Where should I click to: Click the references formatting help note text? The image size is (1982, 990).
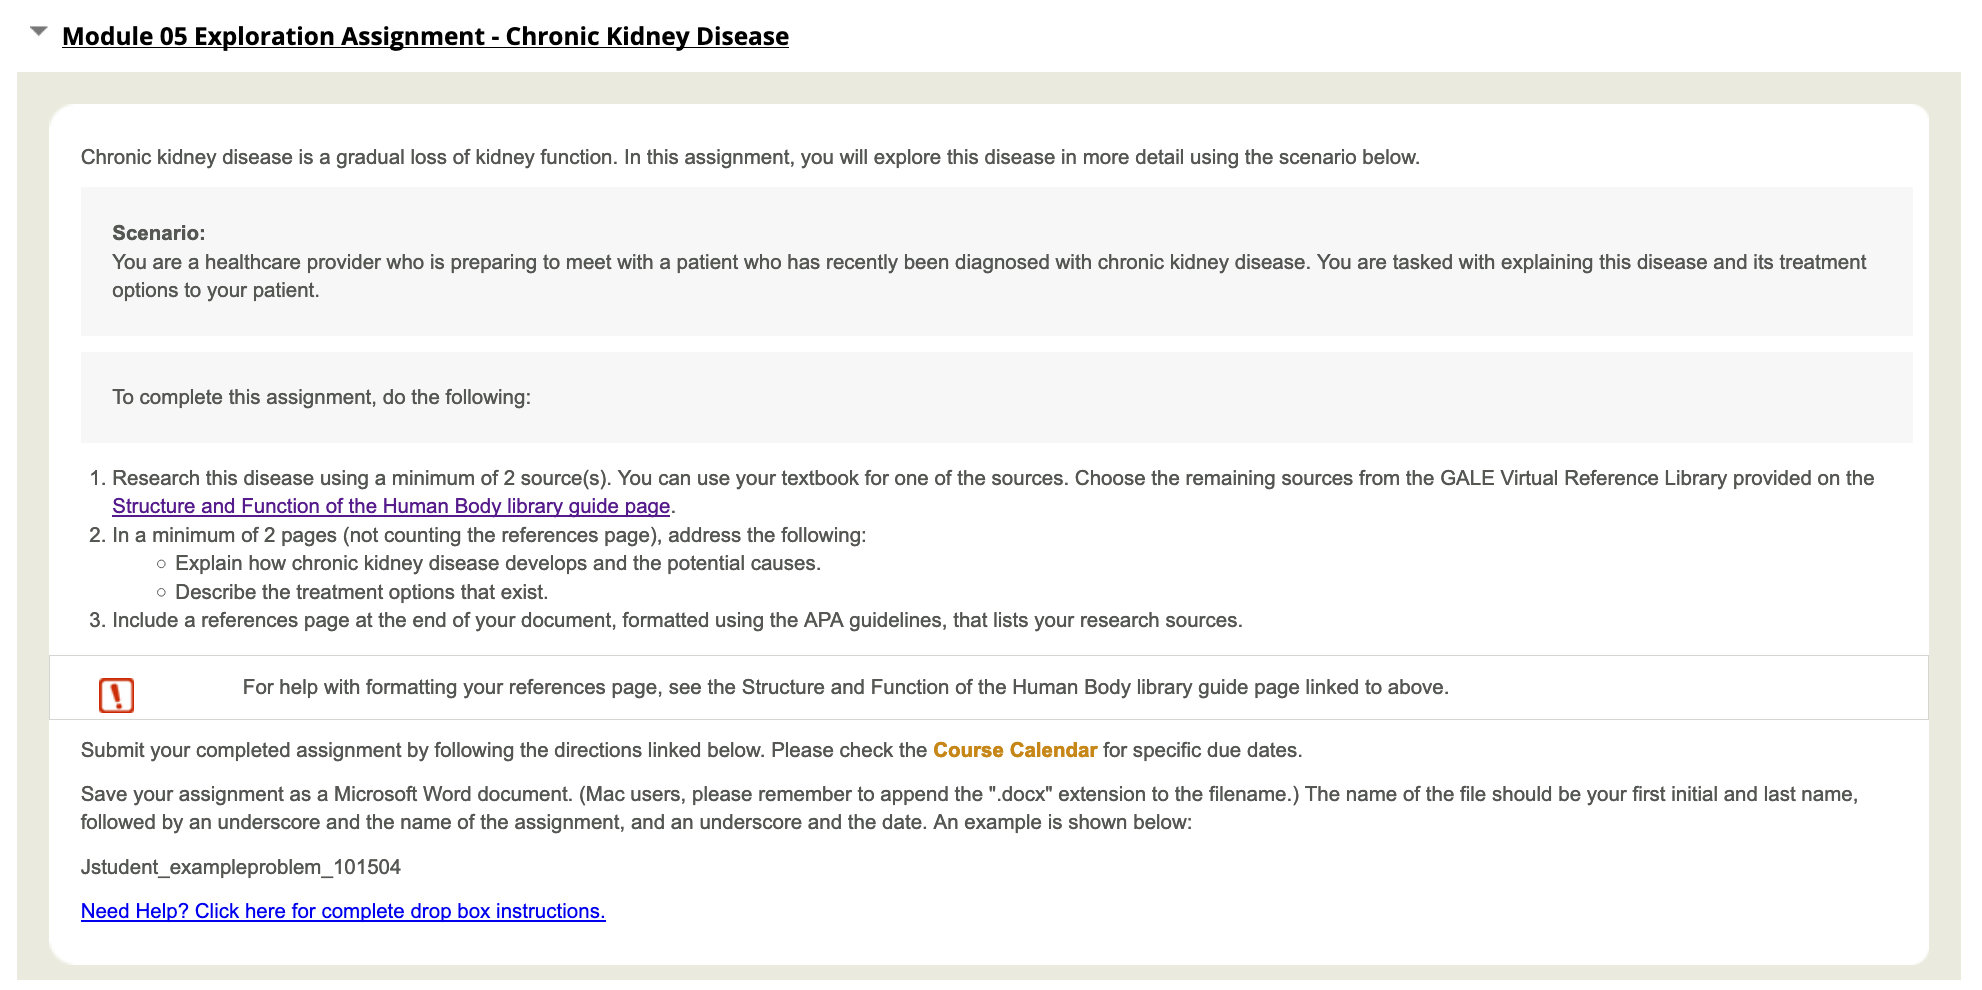pos(846,687)
